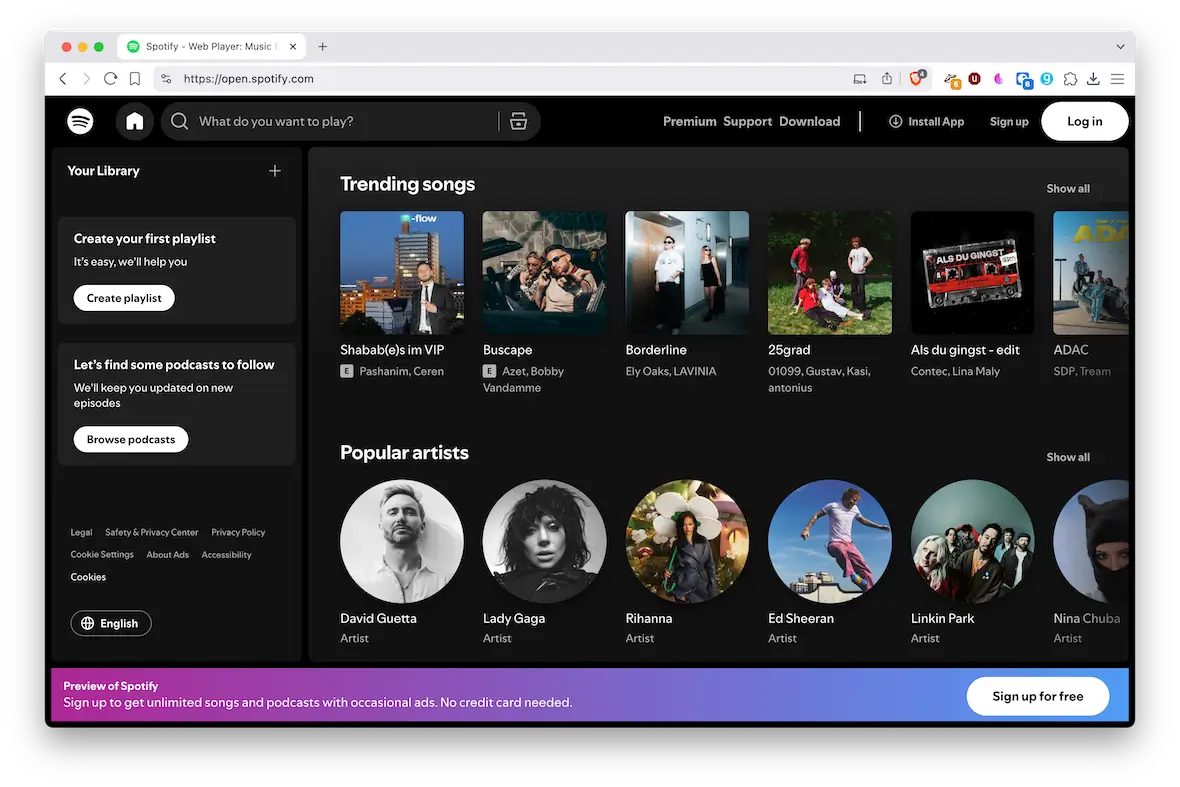Screen dimensions: 1180x787
Task: Open the English language selector
Action: pos(111,623)
